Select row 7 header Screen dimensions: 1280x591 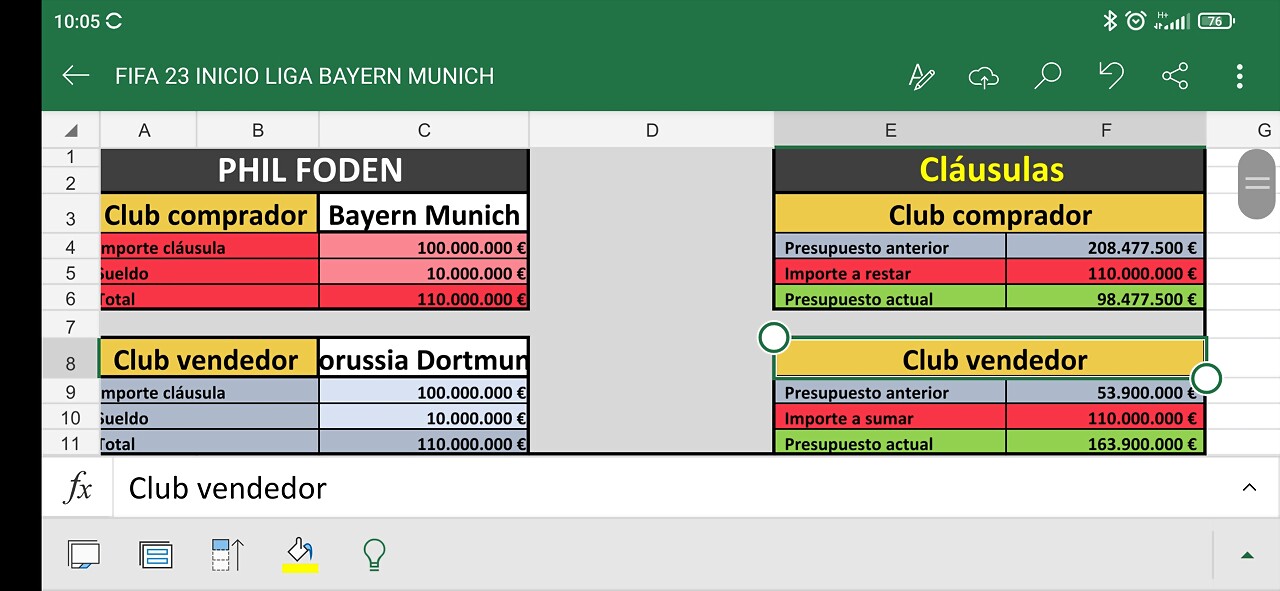pyautogui.click(x=71, y=324)
